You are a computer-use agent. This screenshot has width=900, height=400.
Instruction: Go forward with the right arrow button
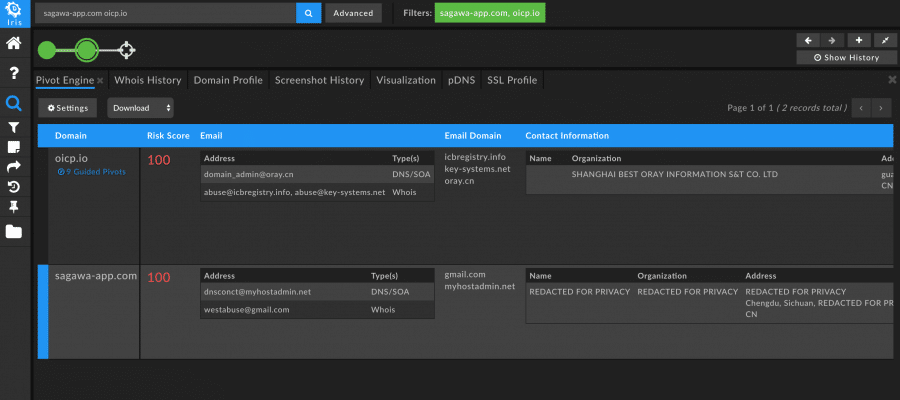(x=832, y=40)
